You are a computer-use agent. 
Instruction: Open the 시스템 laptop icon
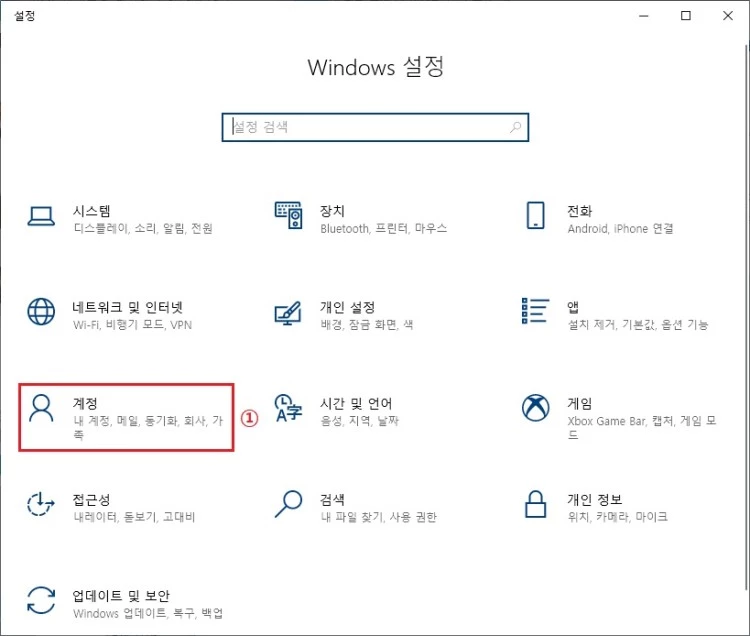click(x=41, y=217)
